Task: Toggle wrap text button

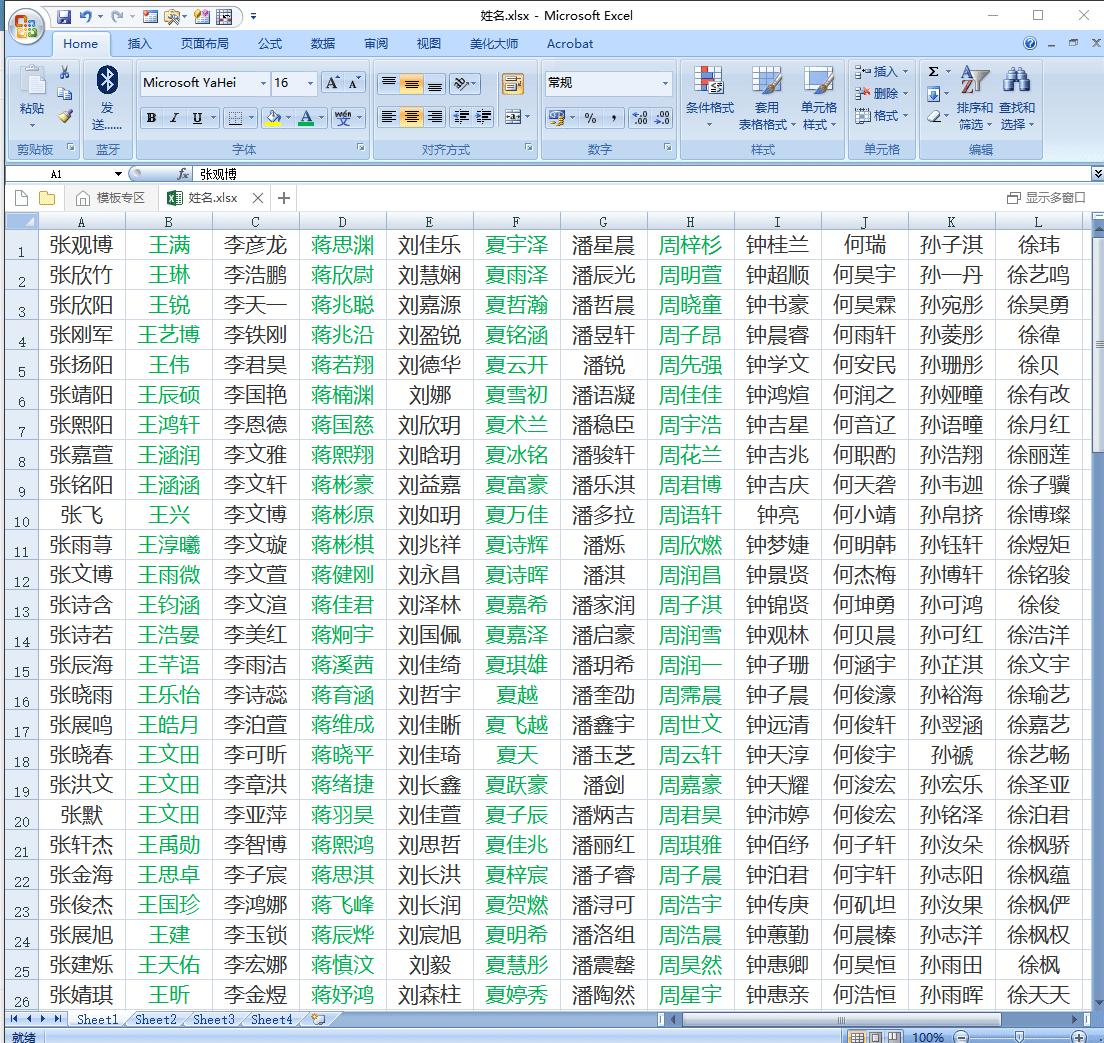Action: pyautogui.click(x=512, y=84)
